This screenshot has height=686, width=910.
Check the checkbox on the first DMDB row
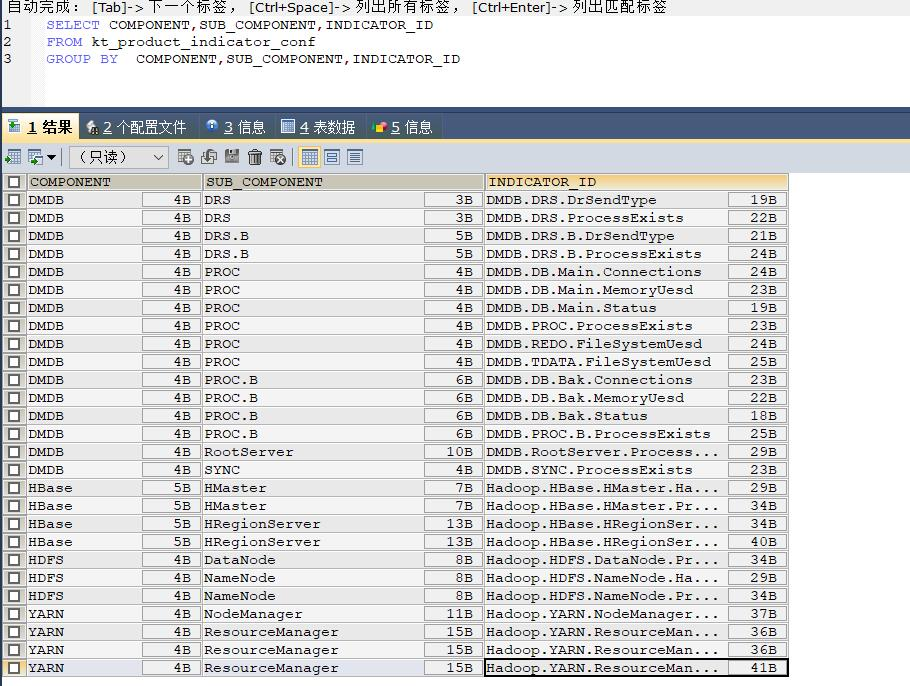[x=13, y=200]
